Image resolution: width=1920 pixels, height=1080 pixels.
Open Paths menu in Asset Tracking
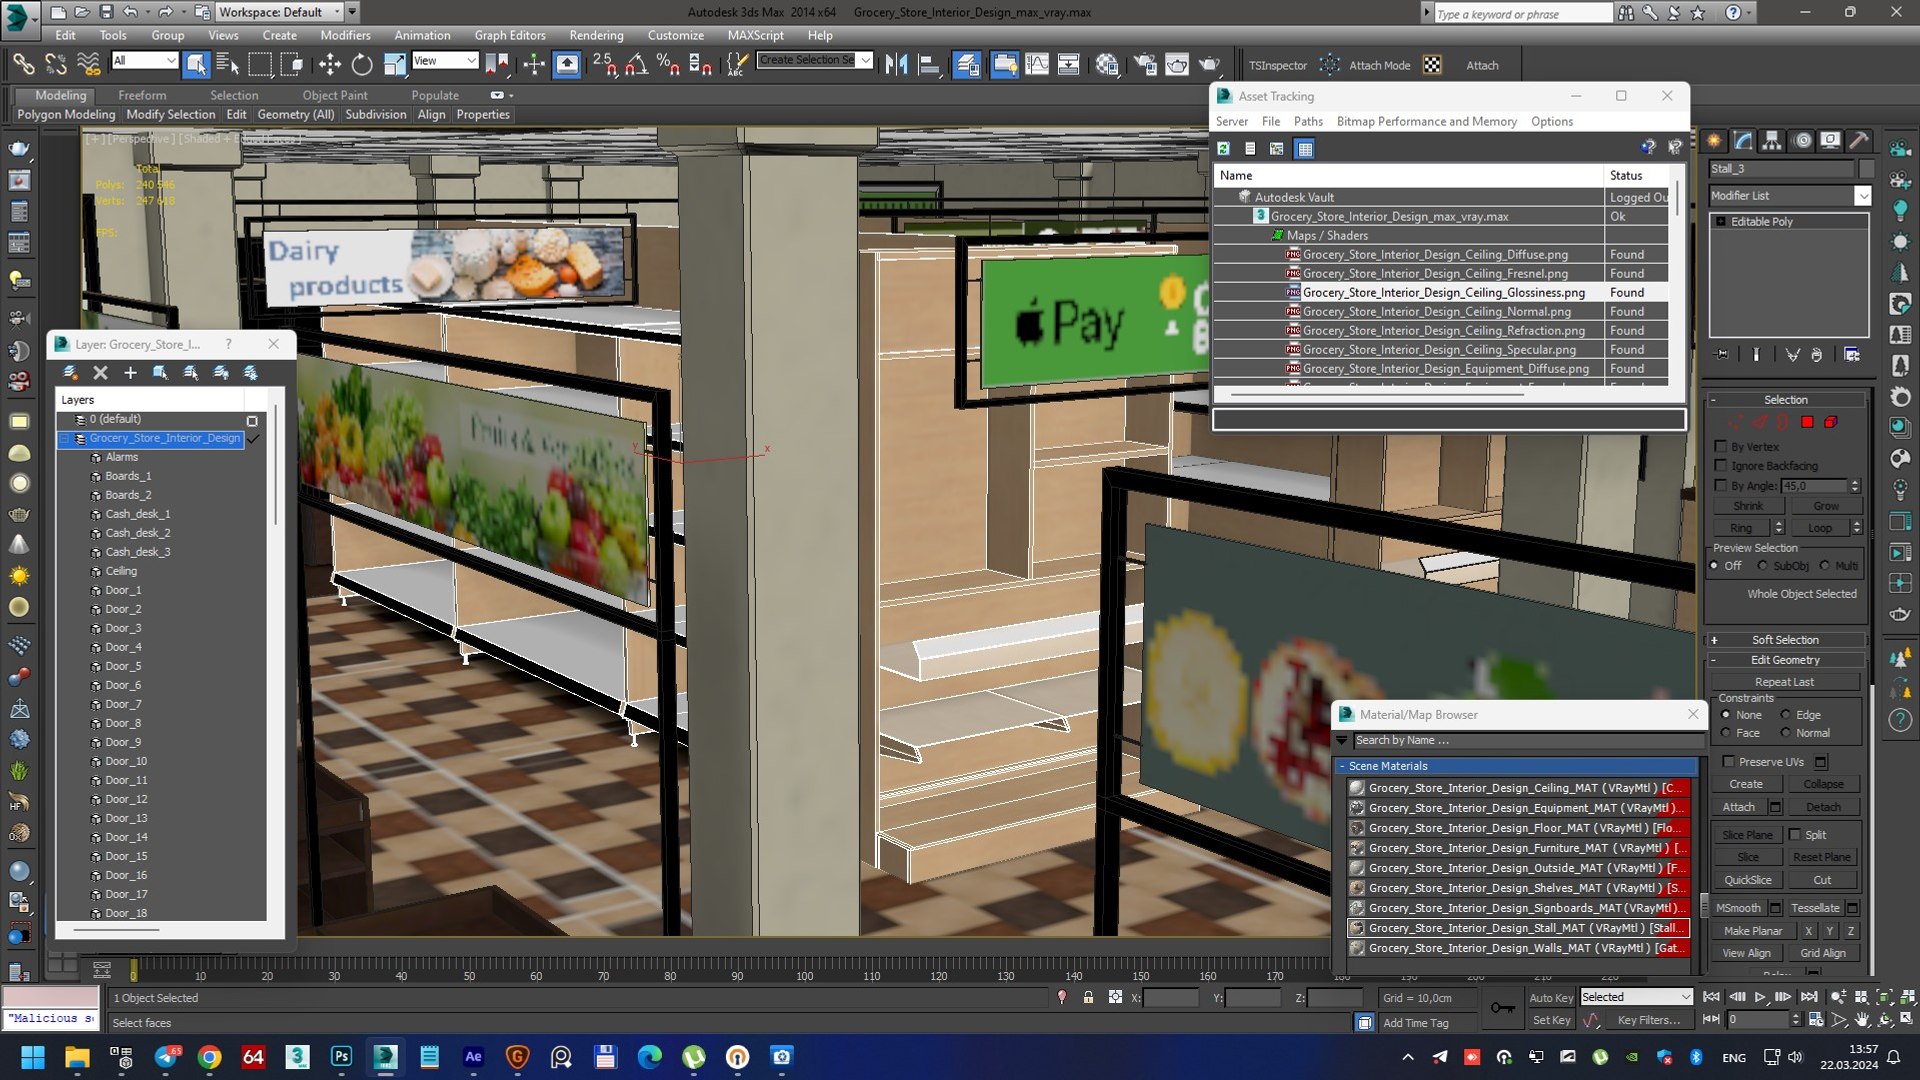[x=1308, y=121]
